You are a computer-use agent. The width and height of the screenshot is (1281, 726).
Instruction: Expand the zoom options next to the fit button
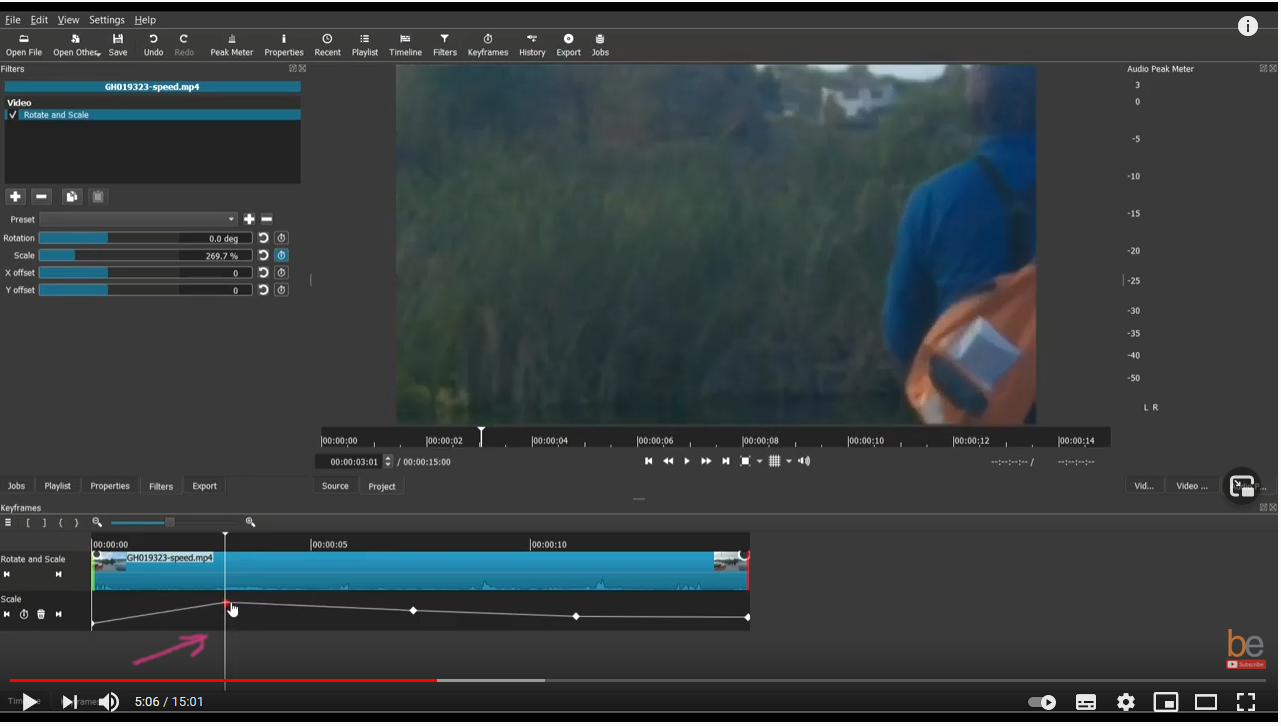(x=760, y=461)
